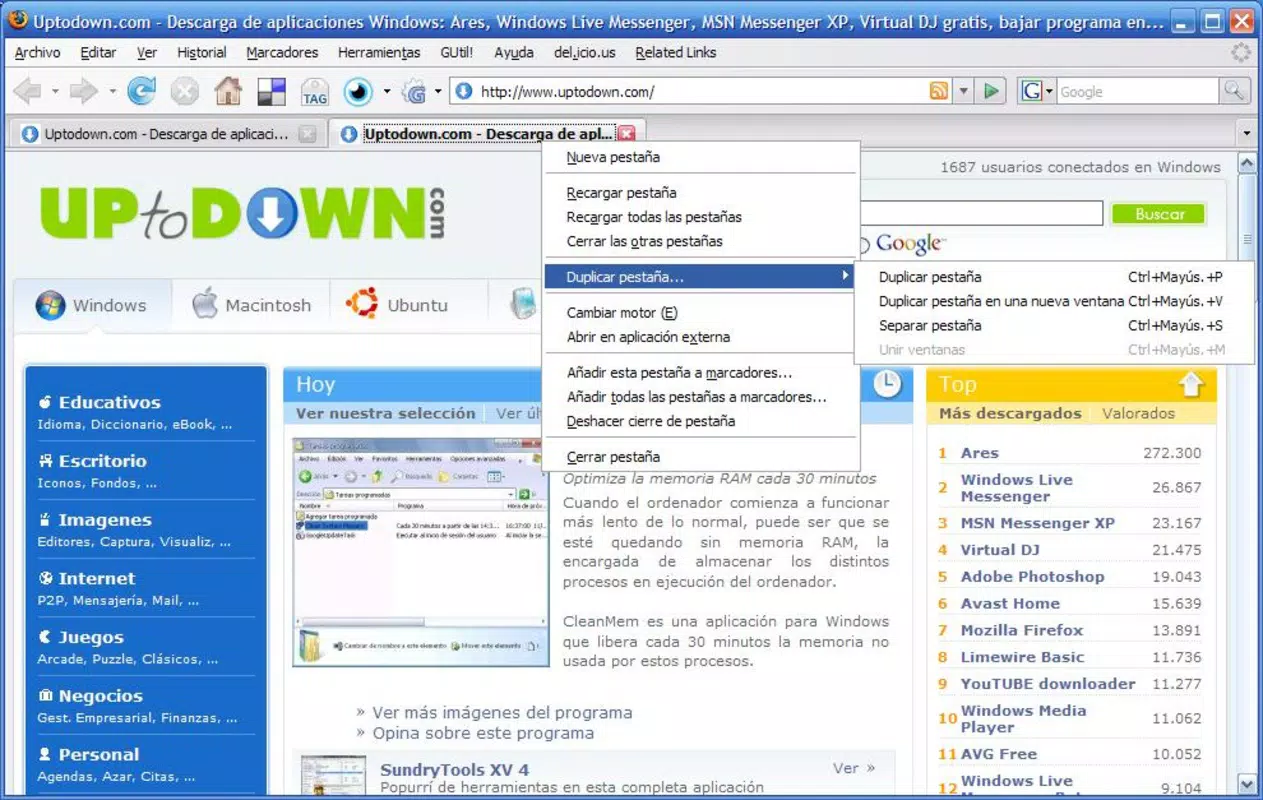This screenshot has height=800, width=1263.
Task: Click the scrollbar down arrow
Action: (1247, 783)
